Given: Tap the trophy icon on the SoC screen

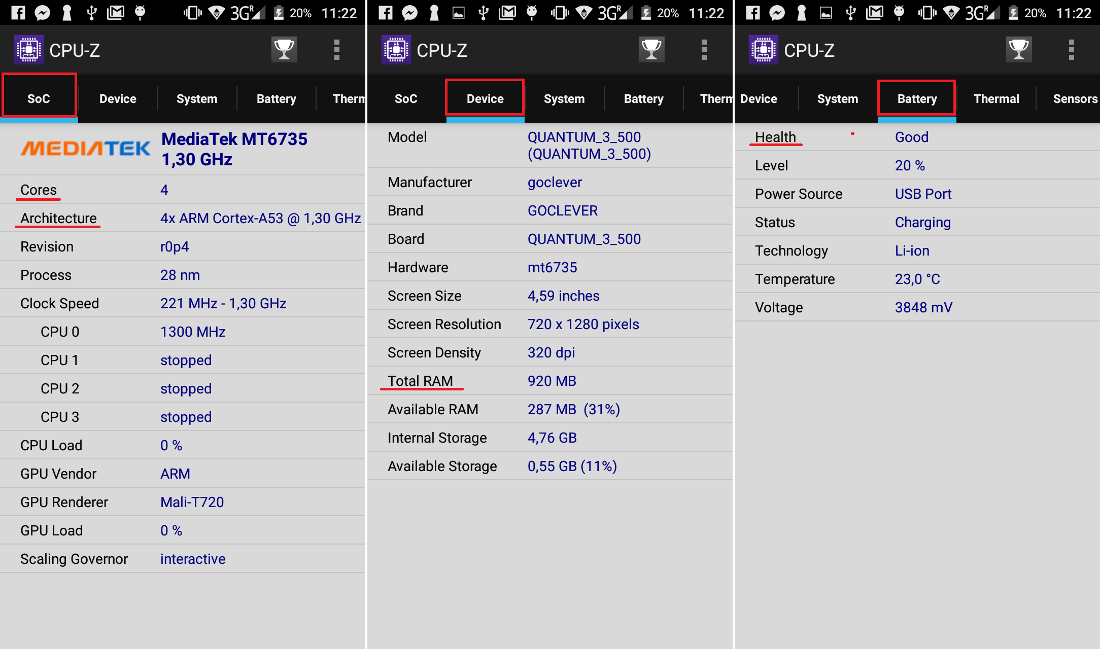Looking at the screenshot, I should pos(284,50).
